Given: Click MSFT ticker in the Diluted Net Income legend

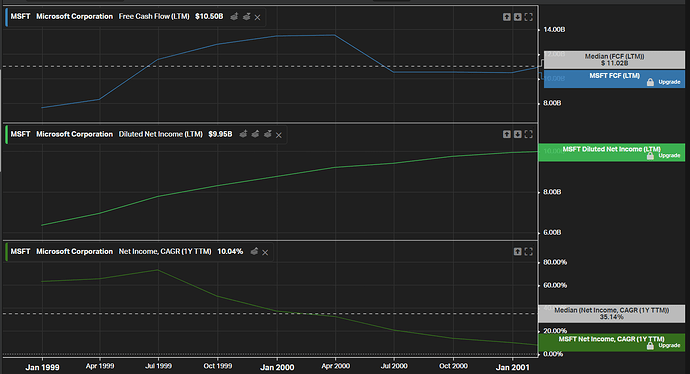Looking at the screenshot, I should point(20,134).
